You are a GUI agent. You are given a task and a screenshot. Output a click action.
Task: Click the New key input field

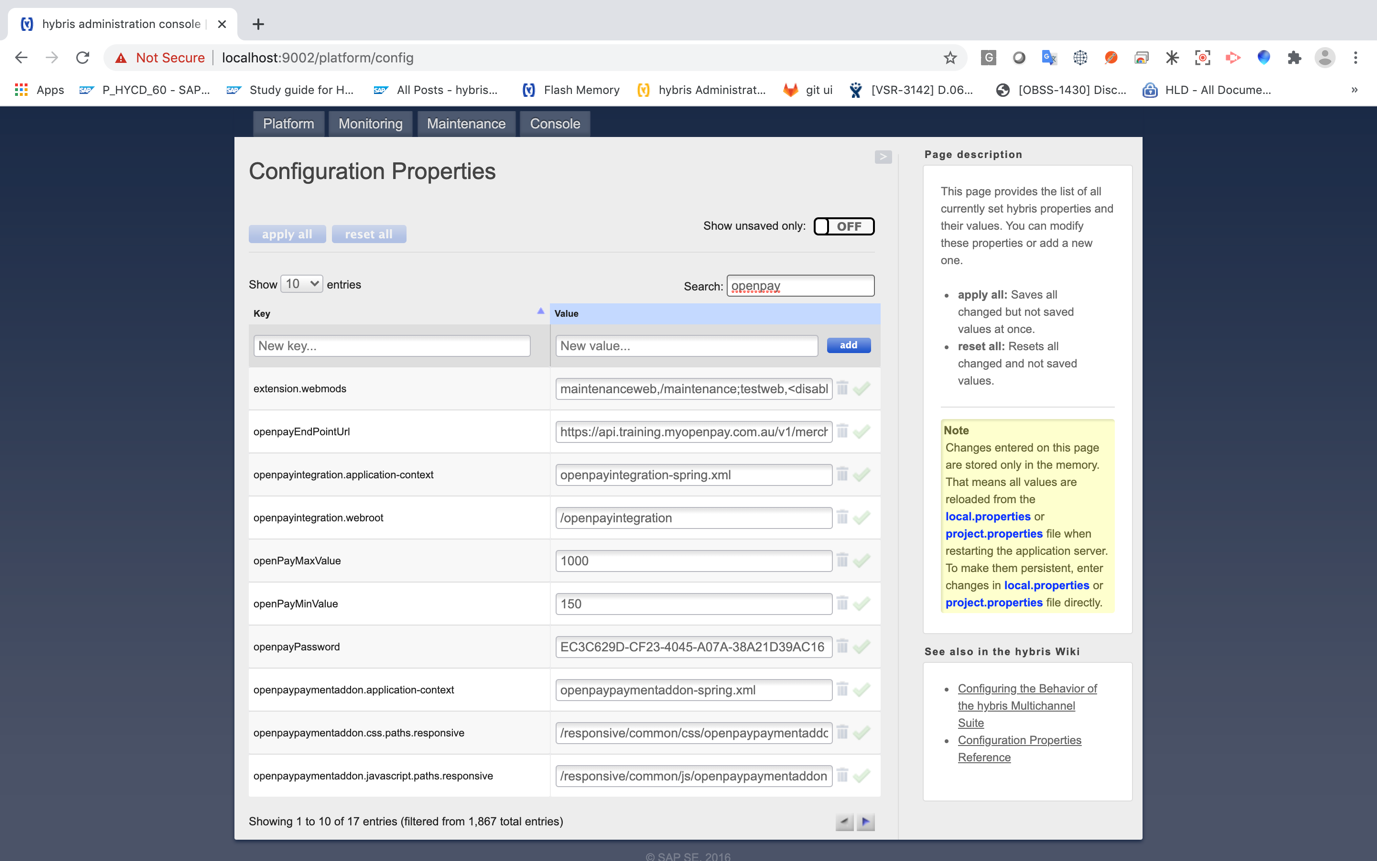392,346
